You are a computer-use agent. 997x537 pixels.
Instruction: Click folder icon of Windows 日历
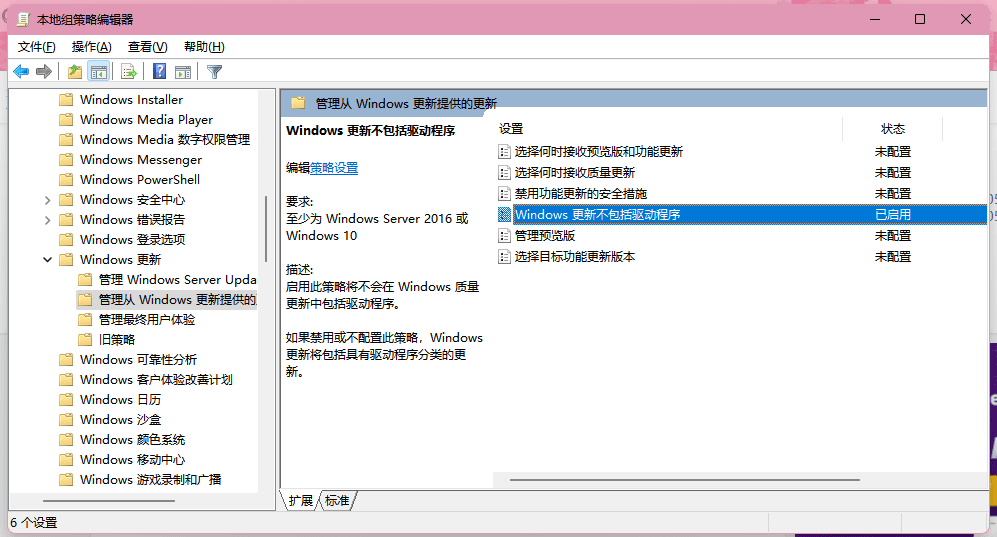click(66, 400)
